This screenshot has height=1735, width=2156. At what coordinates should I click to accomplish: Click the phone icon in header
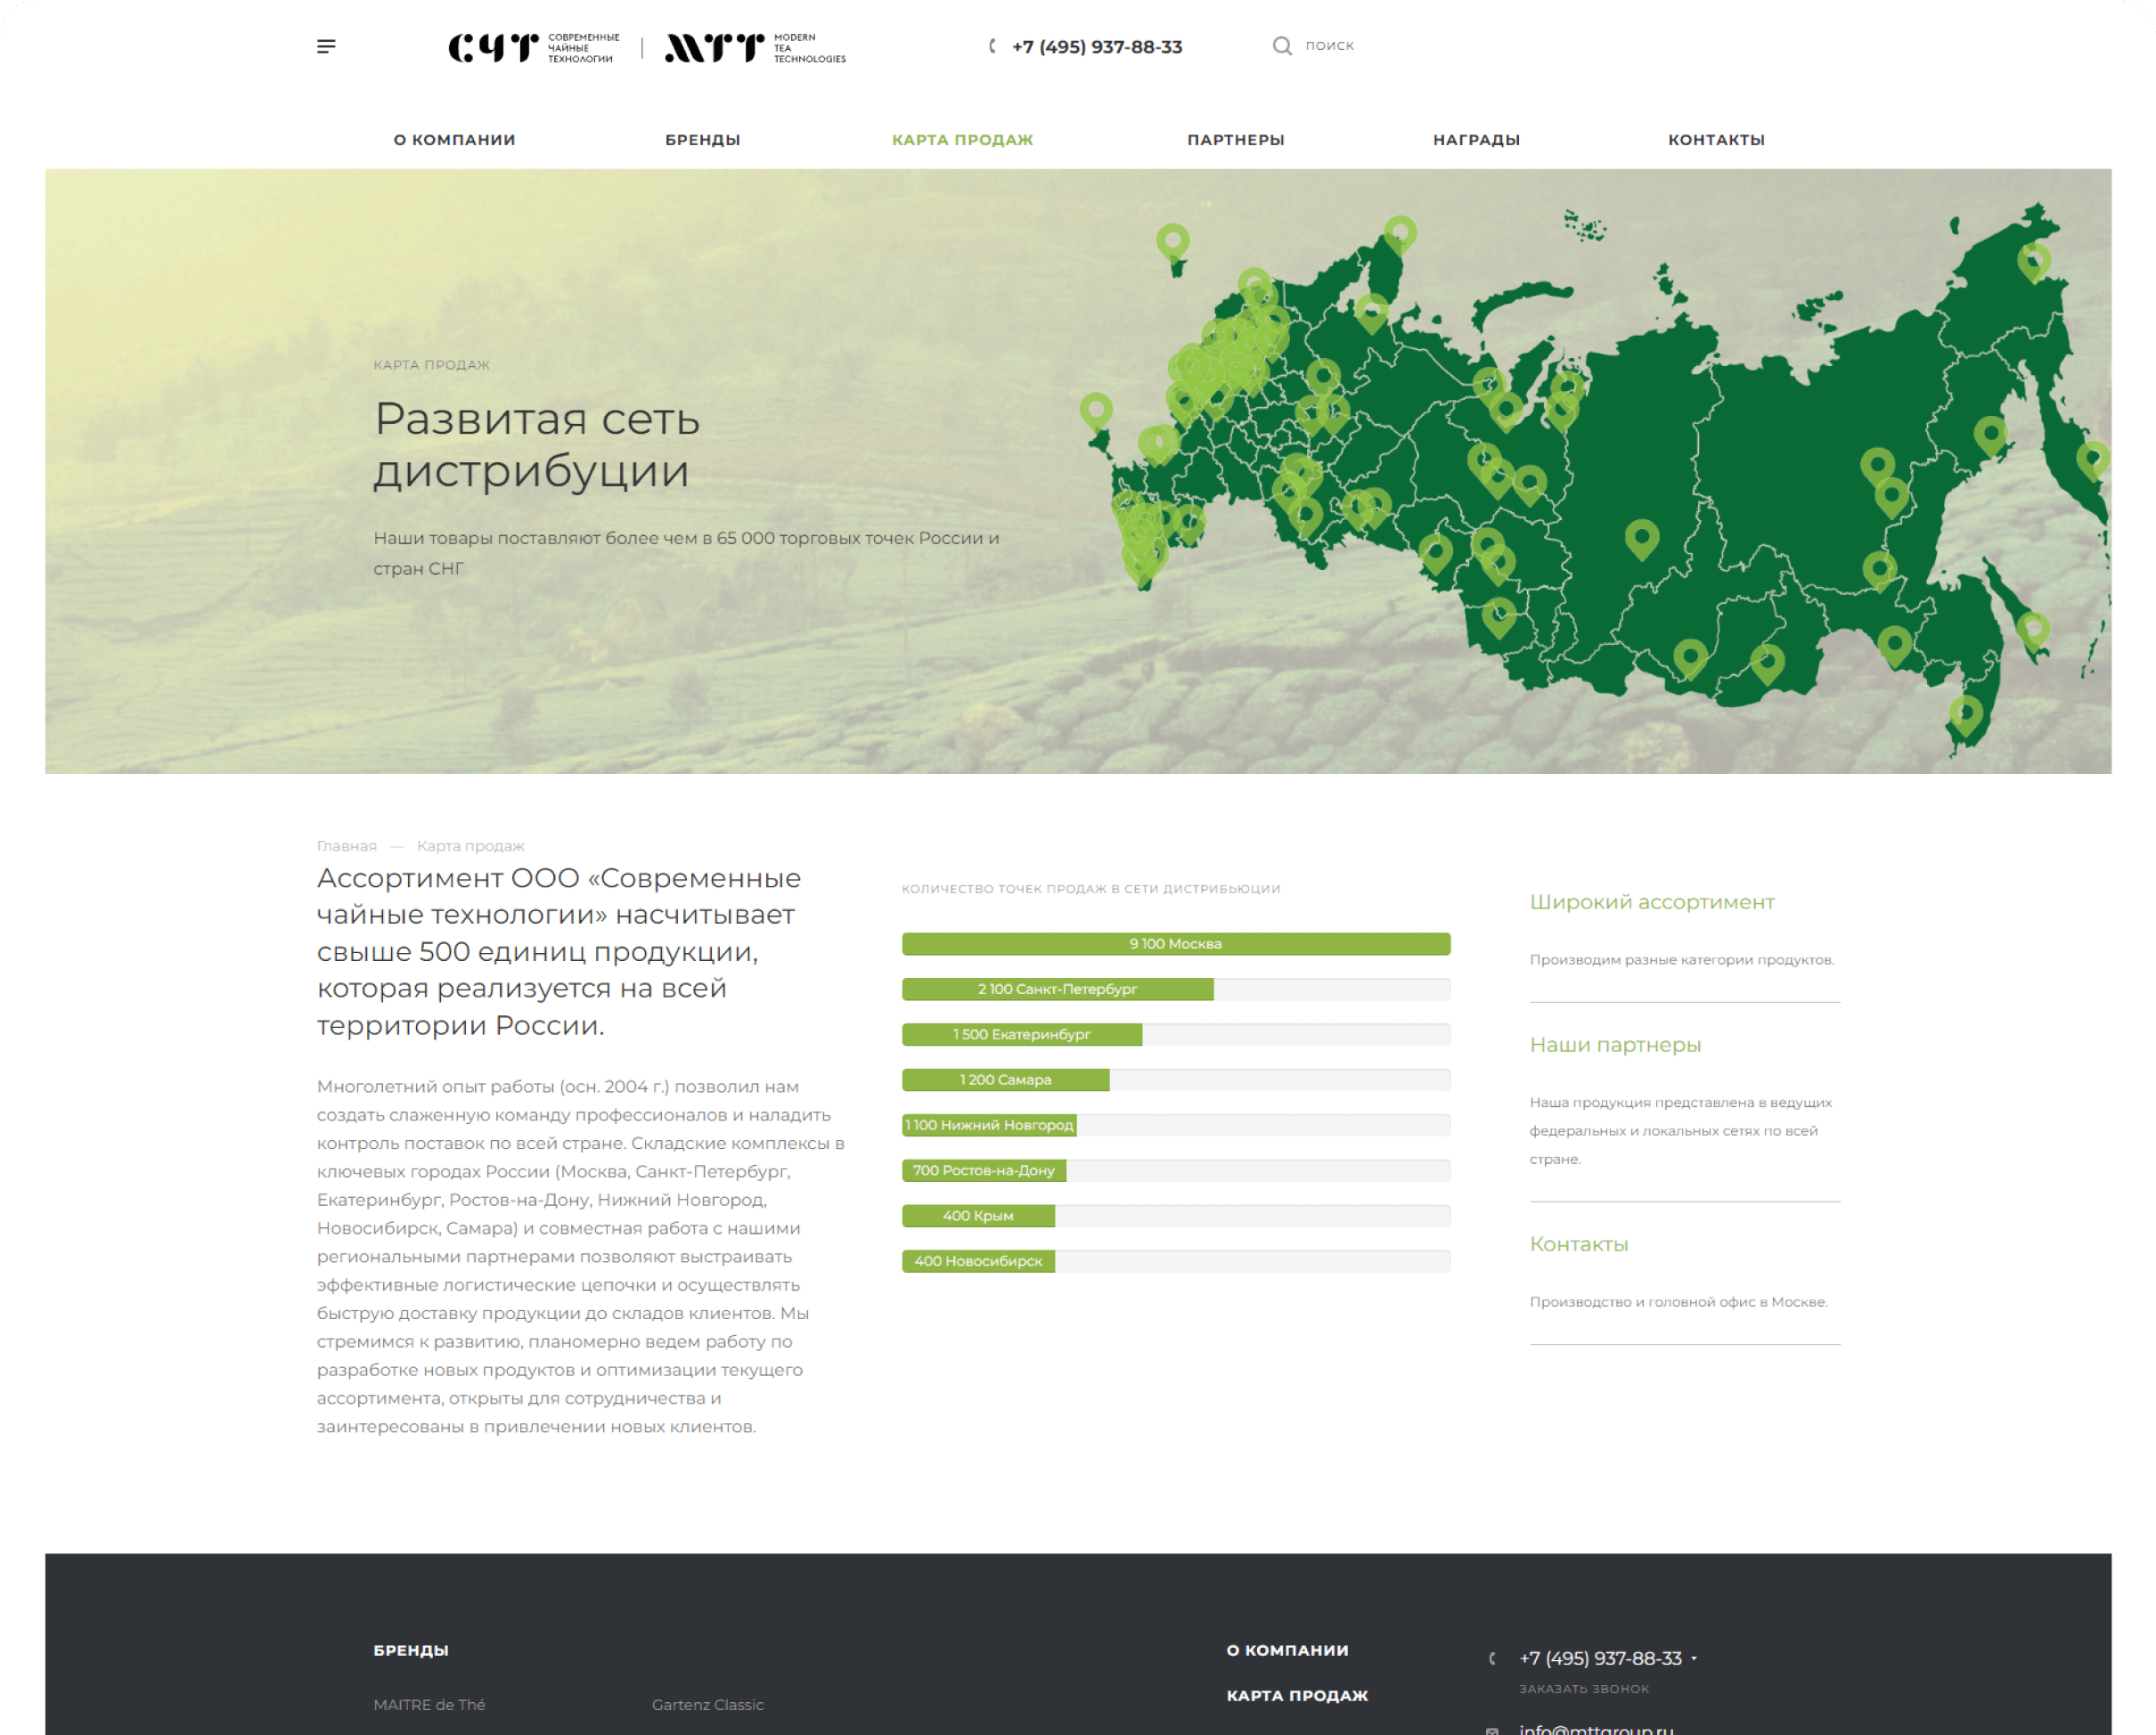point(992,47)
